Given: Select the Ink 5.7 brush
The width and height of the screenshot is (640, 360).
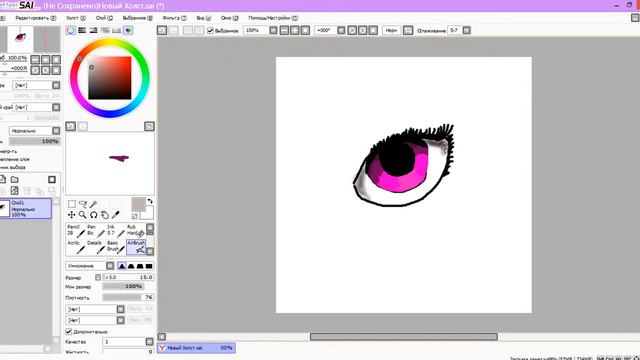Looking at the screenshot, I should (116, 231).
